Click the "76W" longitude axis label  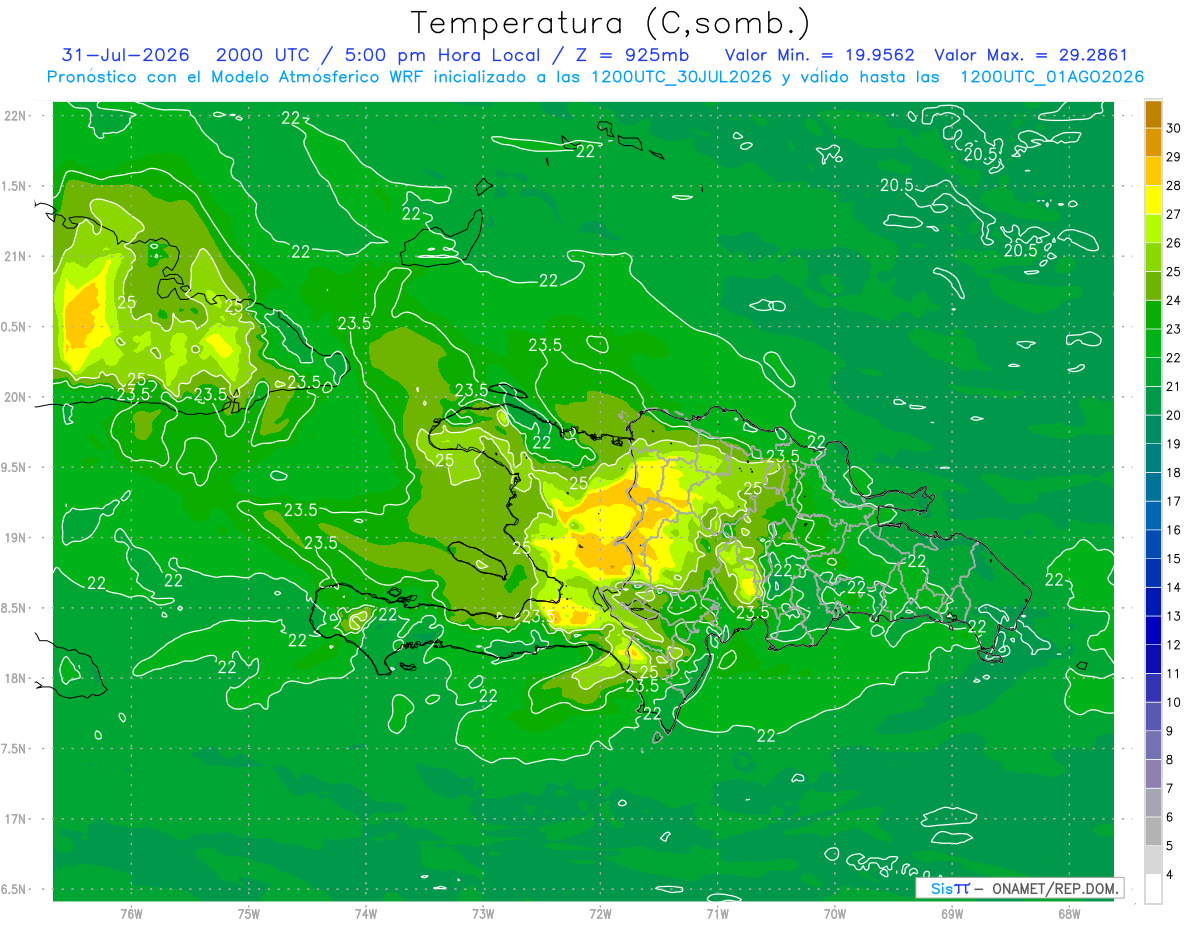pos(131,913)
